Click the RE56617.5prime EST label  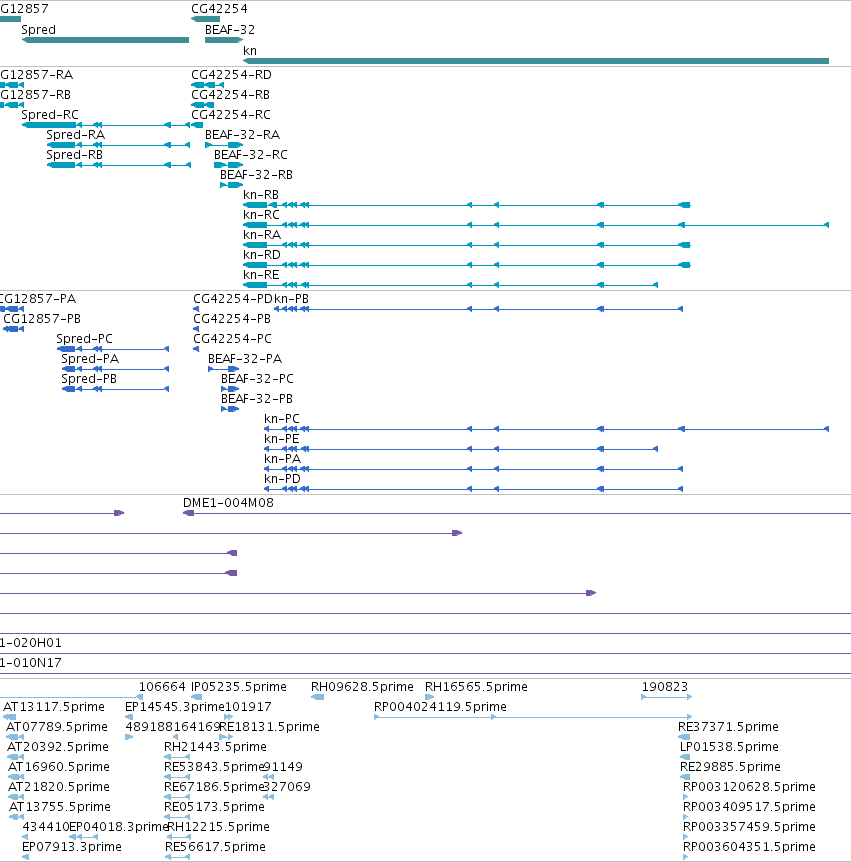tap(215, 847)
